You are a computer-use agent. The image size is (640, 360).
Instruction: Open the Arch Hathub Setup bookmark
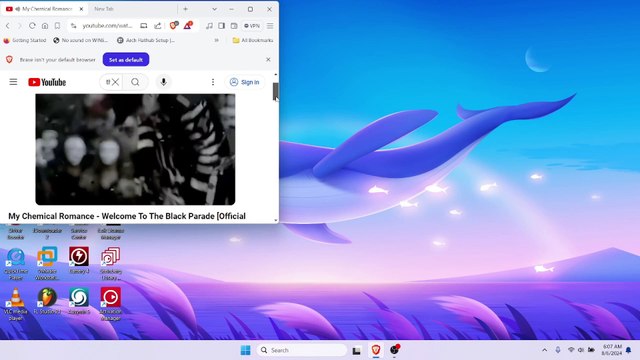pos(146,40)
